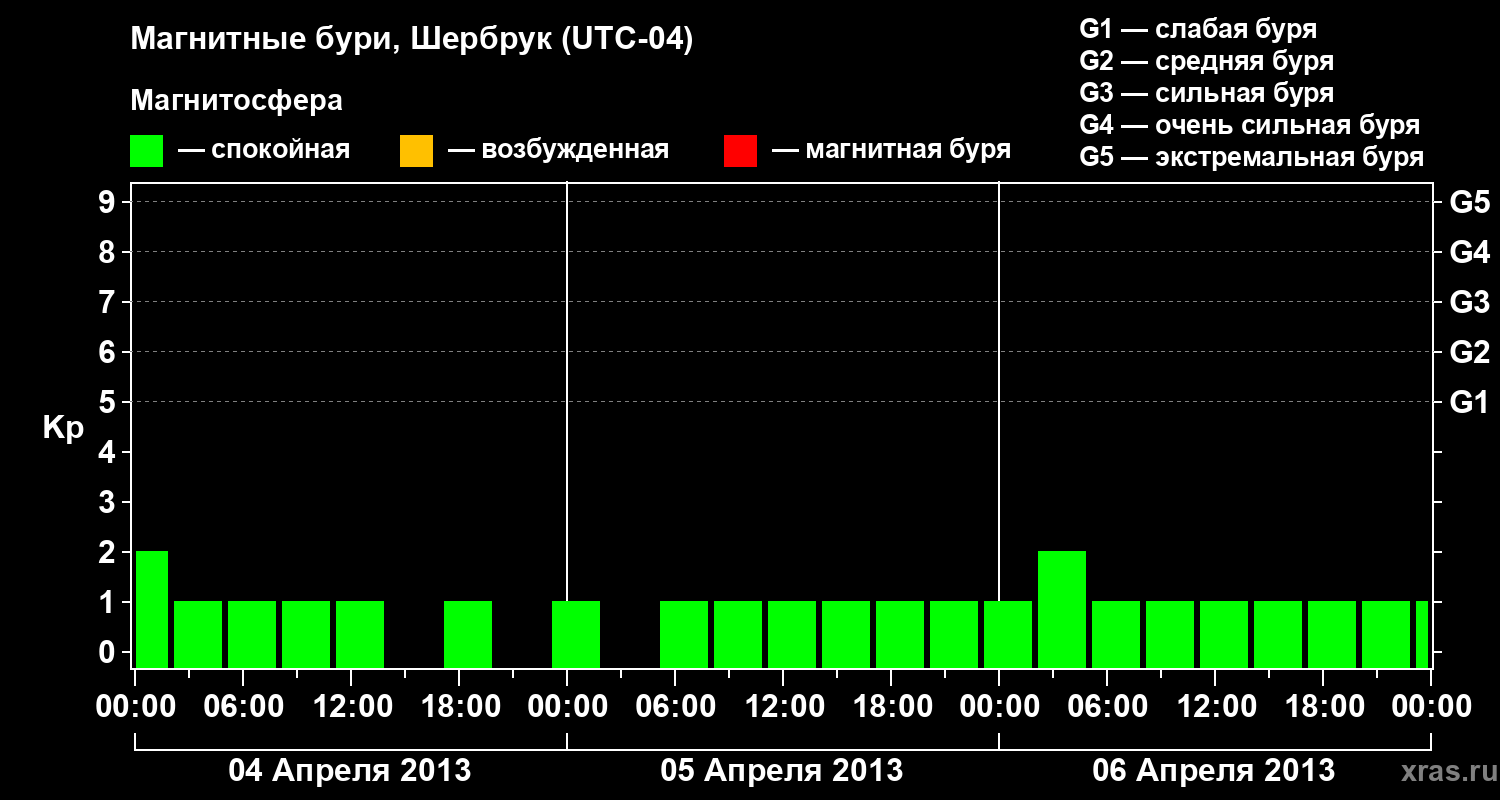Click the 'Kp' axis label
Viewport: 1500px width, 800px height.
pyautogui.click(x=63, y=428)
